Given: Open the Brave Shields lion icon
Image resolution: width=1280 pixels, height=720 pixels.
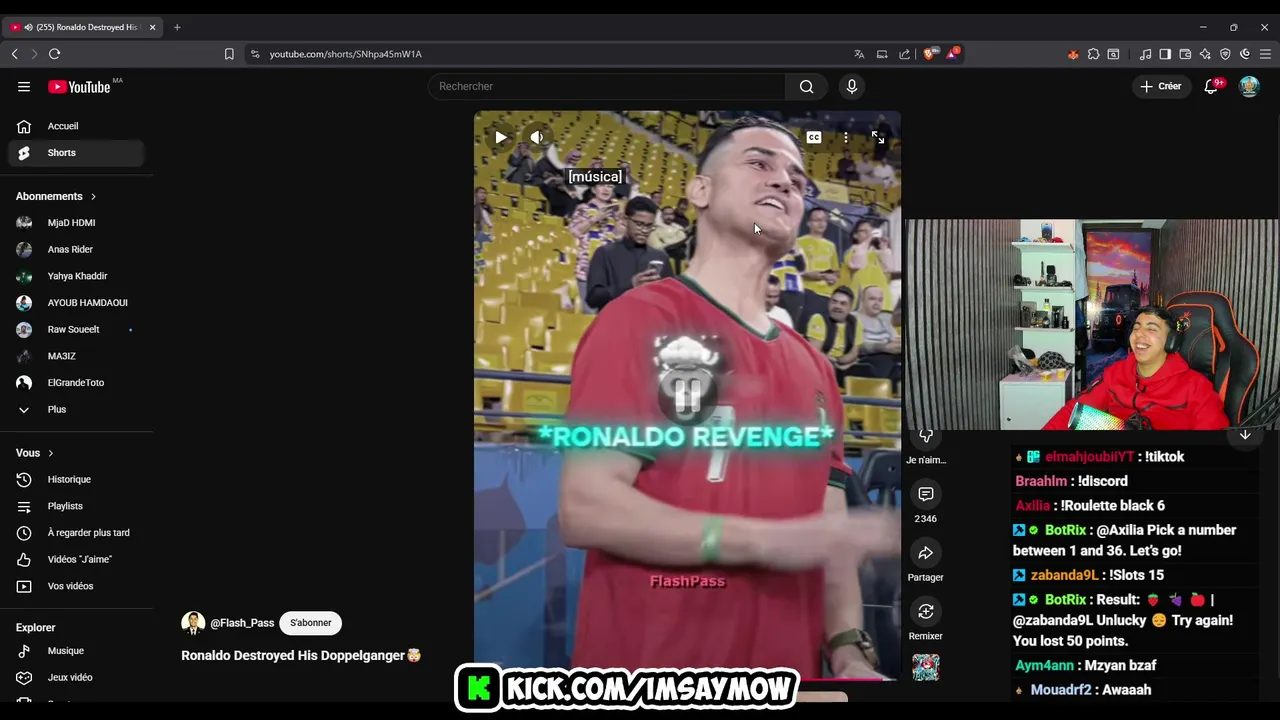Looking at the screenshot, I should tap(929, 54).
